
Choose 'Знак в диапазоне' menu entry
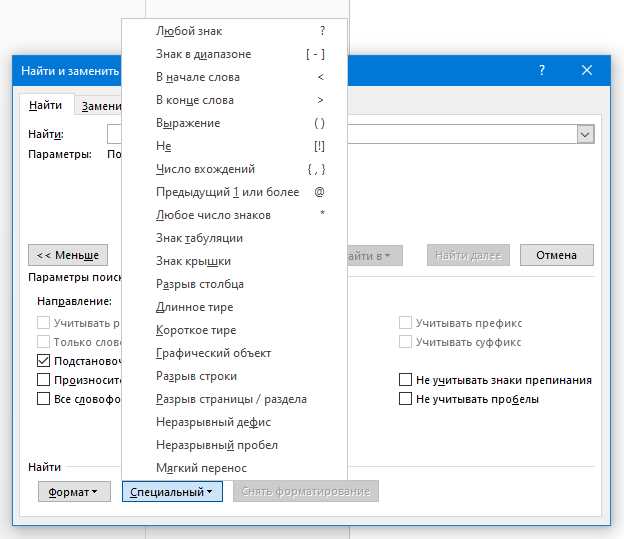[x=204, y=54]
